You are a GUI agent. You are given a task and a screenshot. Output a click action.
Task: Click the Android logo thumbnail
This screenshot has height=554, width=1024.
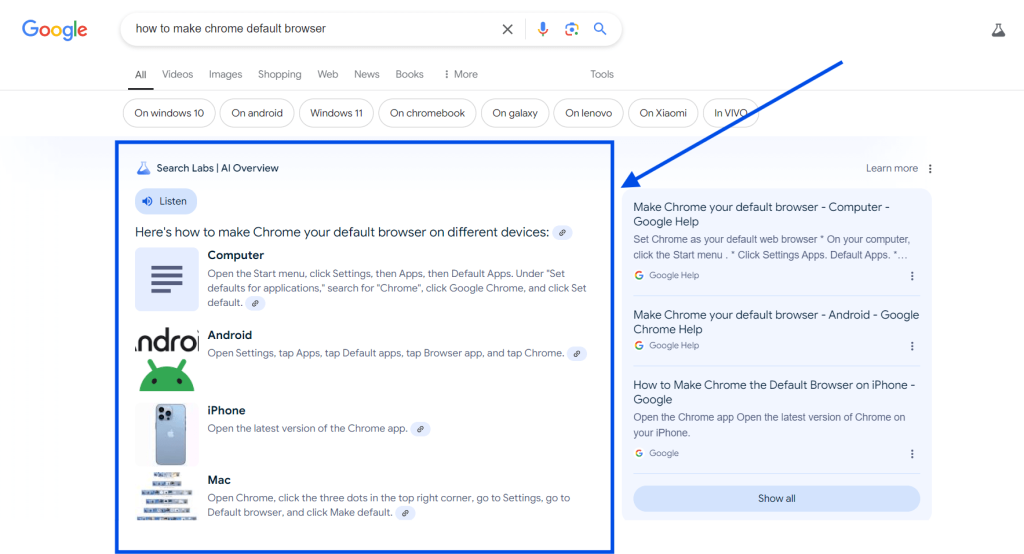[x=167, y=359]
